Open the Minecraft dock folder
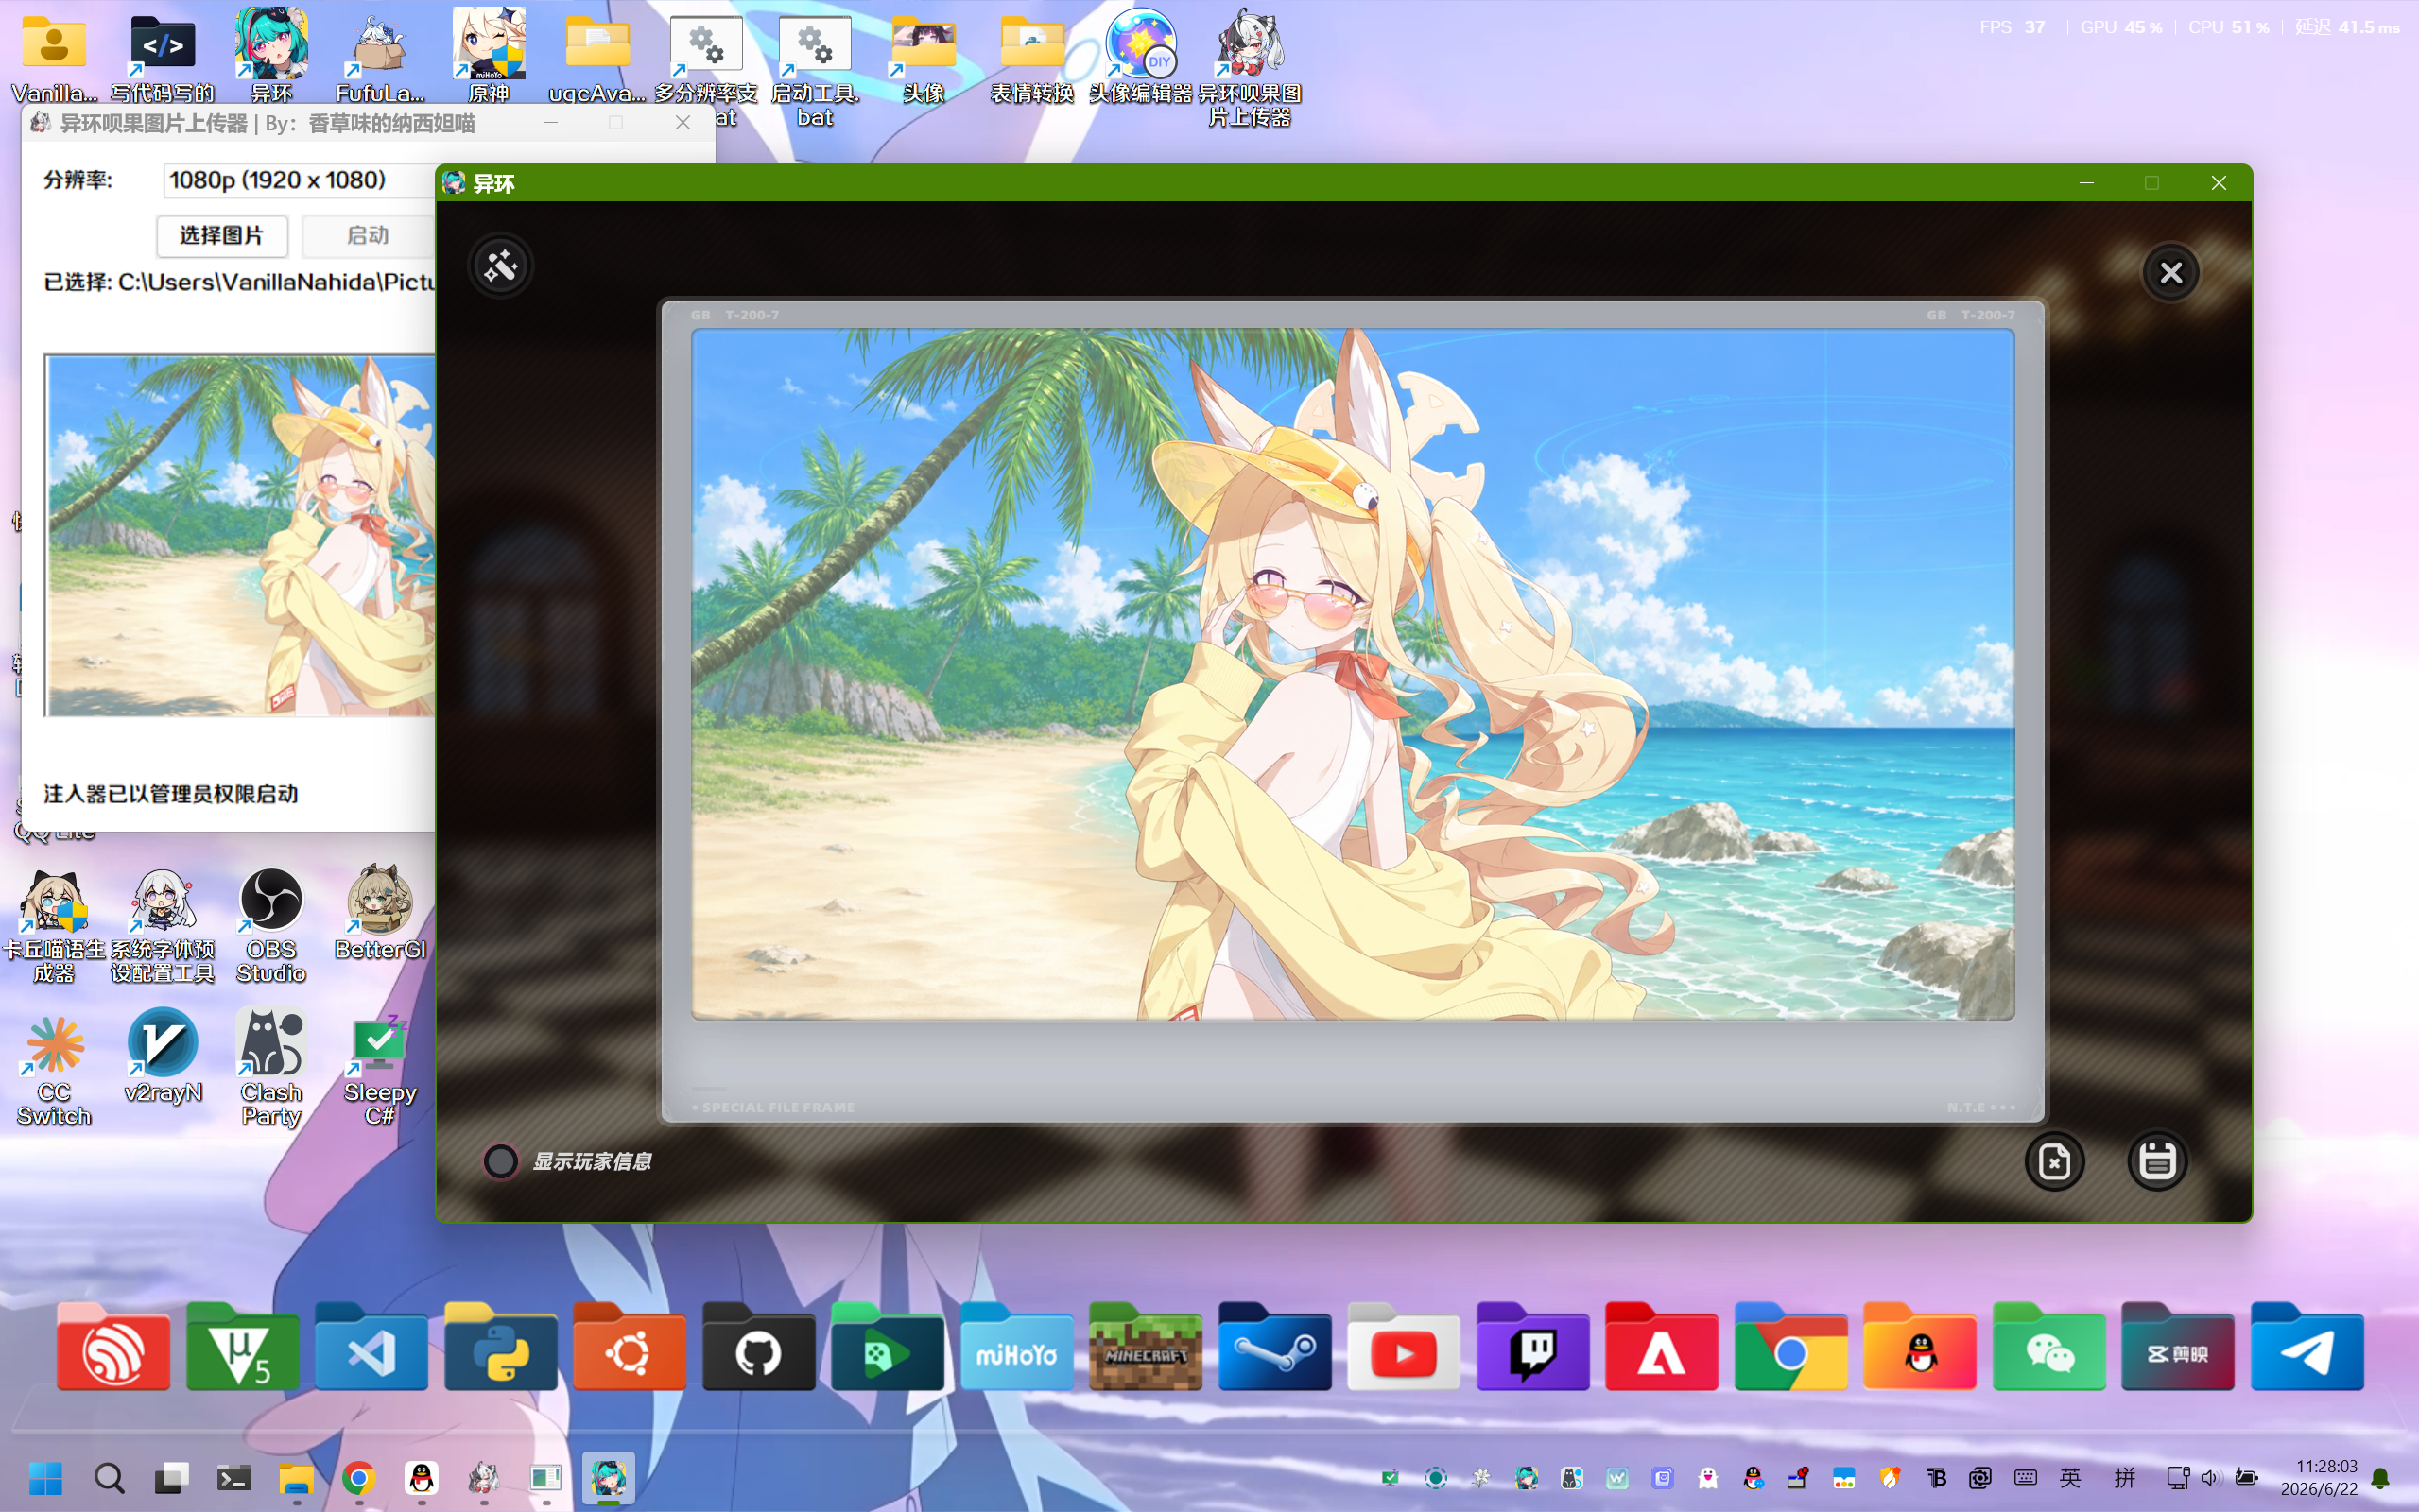This screenshot has height=1512, width=2419. tap(1145, 1346)
